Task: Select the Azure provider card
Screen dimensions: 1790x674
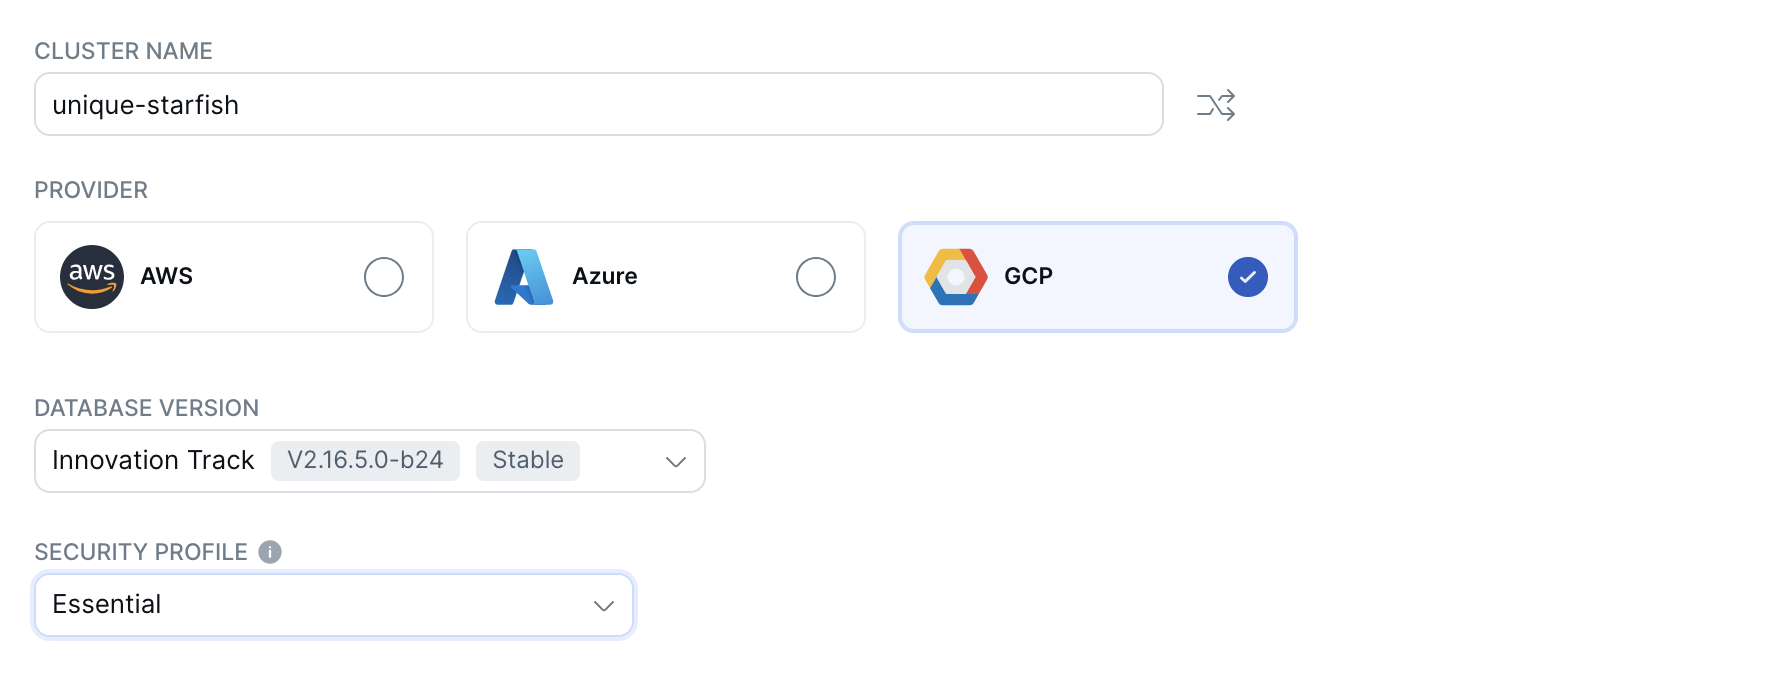Action: [664, 277]
